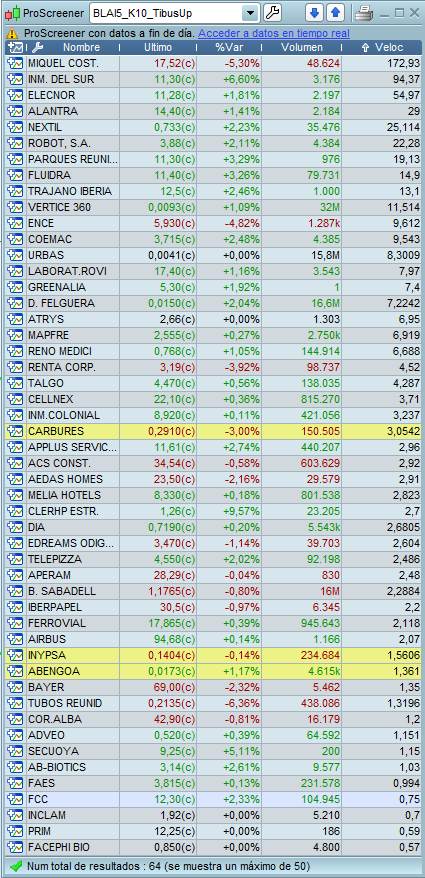Select the AEDAS HOMES row name

click(65, 479)
